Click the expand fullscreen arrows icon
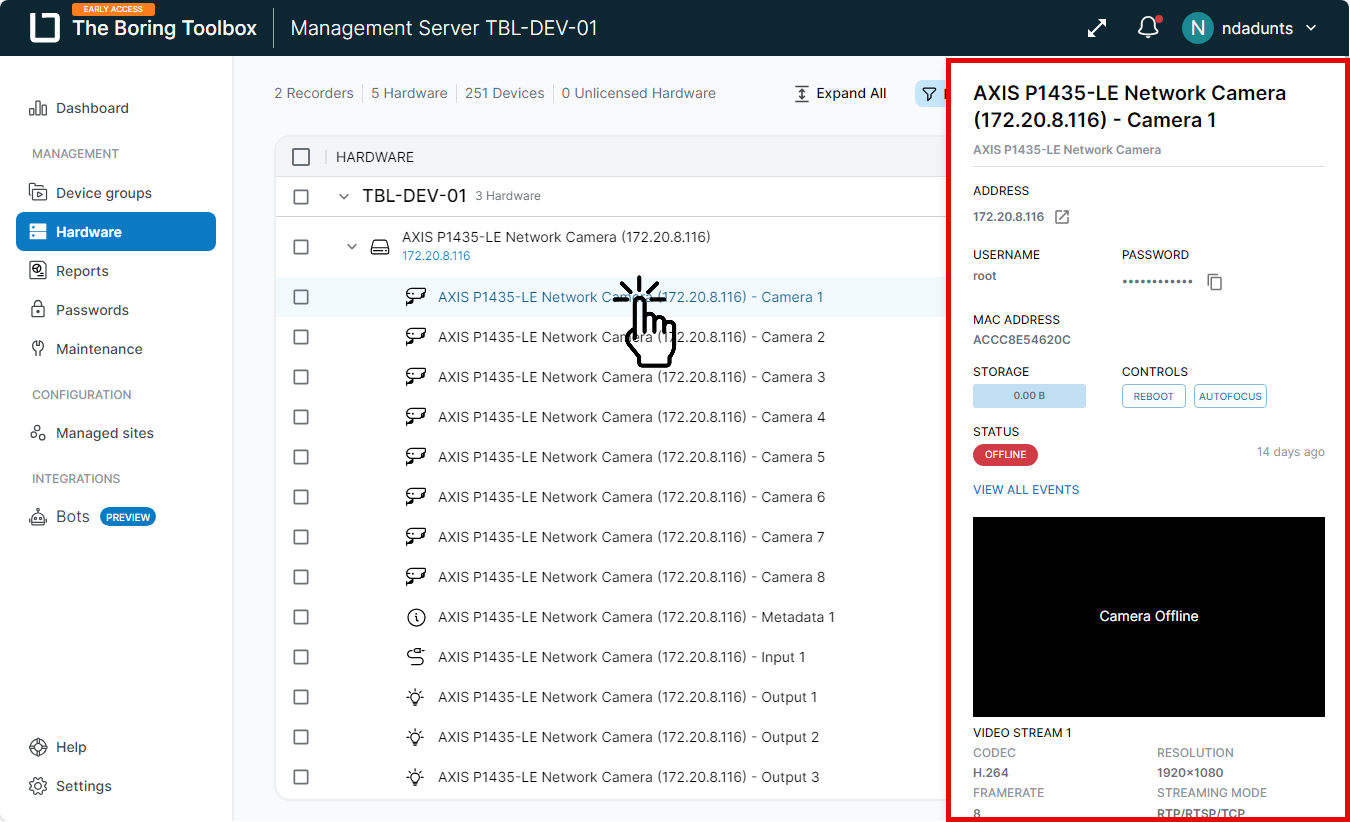The image size is (1350, 822). pos(1097,28)
